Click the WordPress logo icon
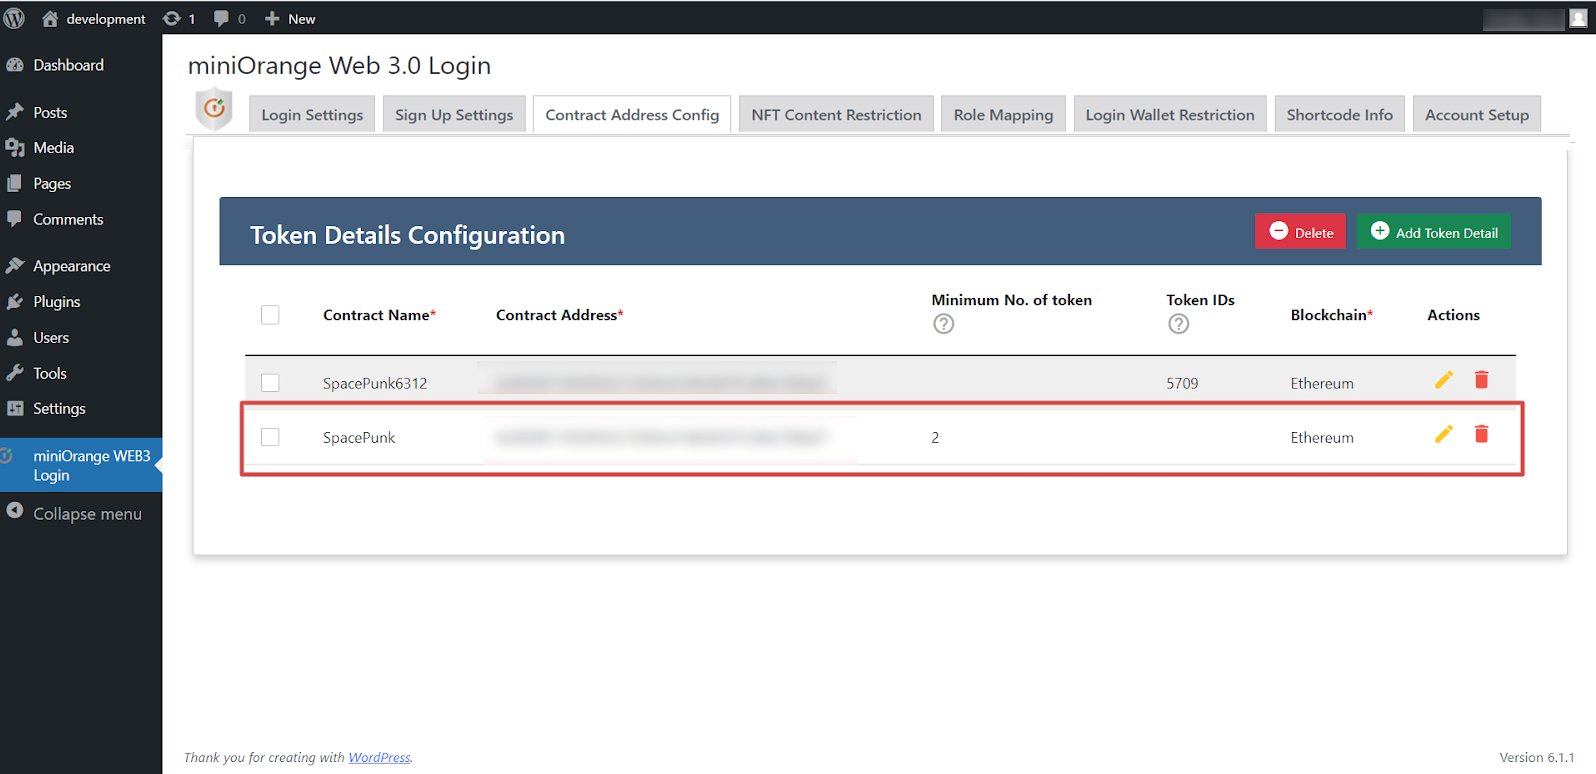Image resolution: width=1596 pixels, height=774 pixels. [x=14, y=18]
